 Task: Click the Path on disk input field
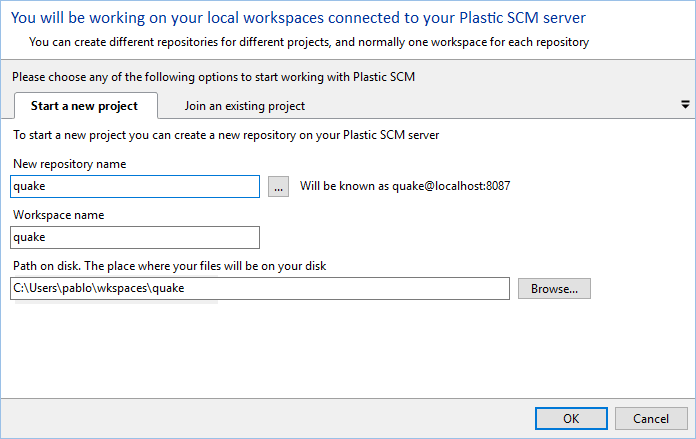260,289
